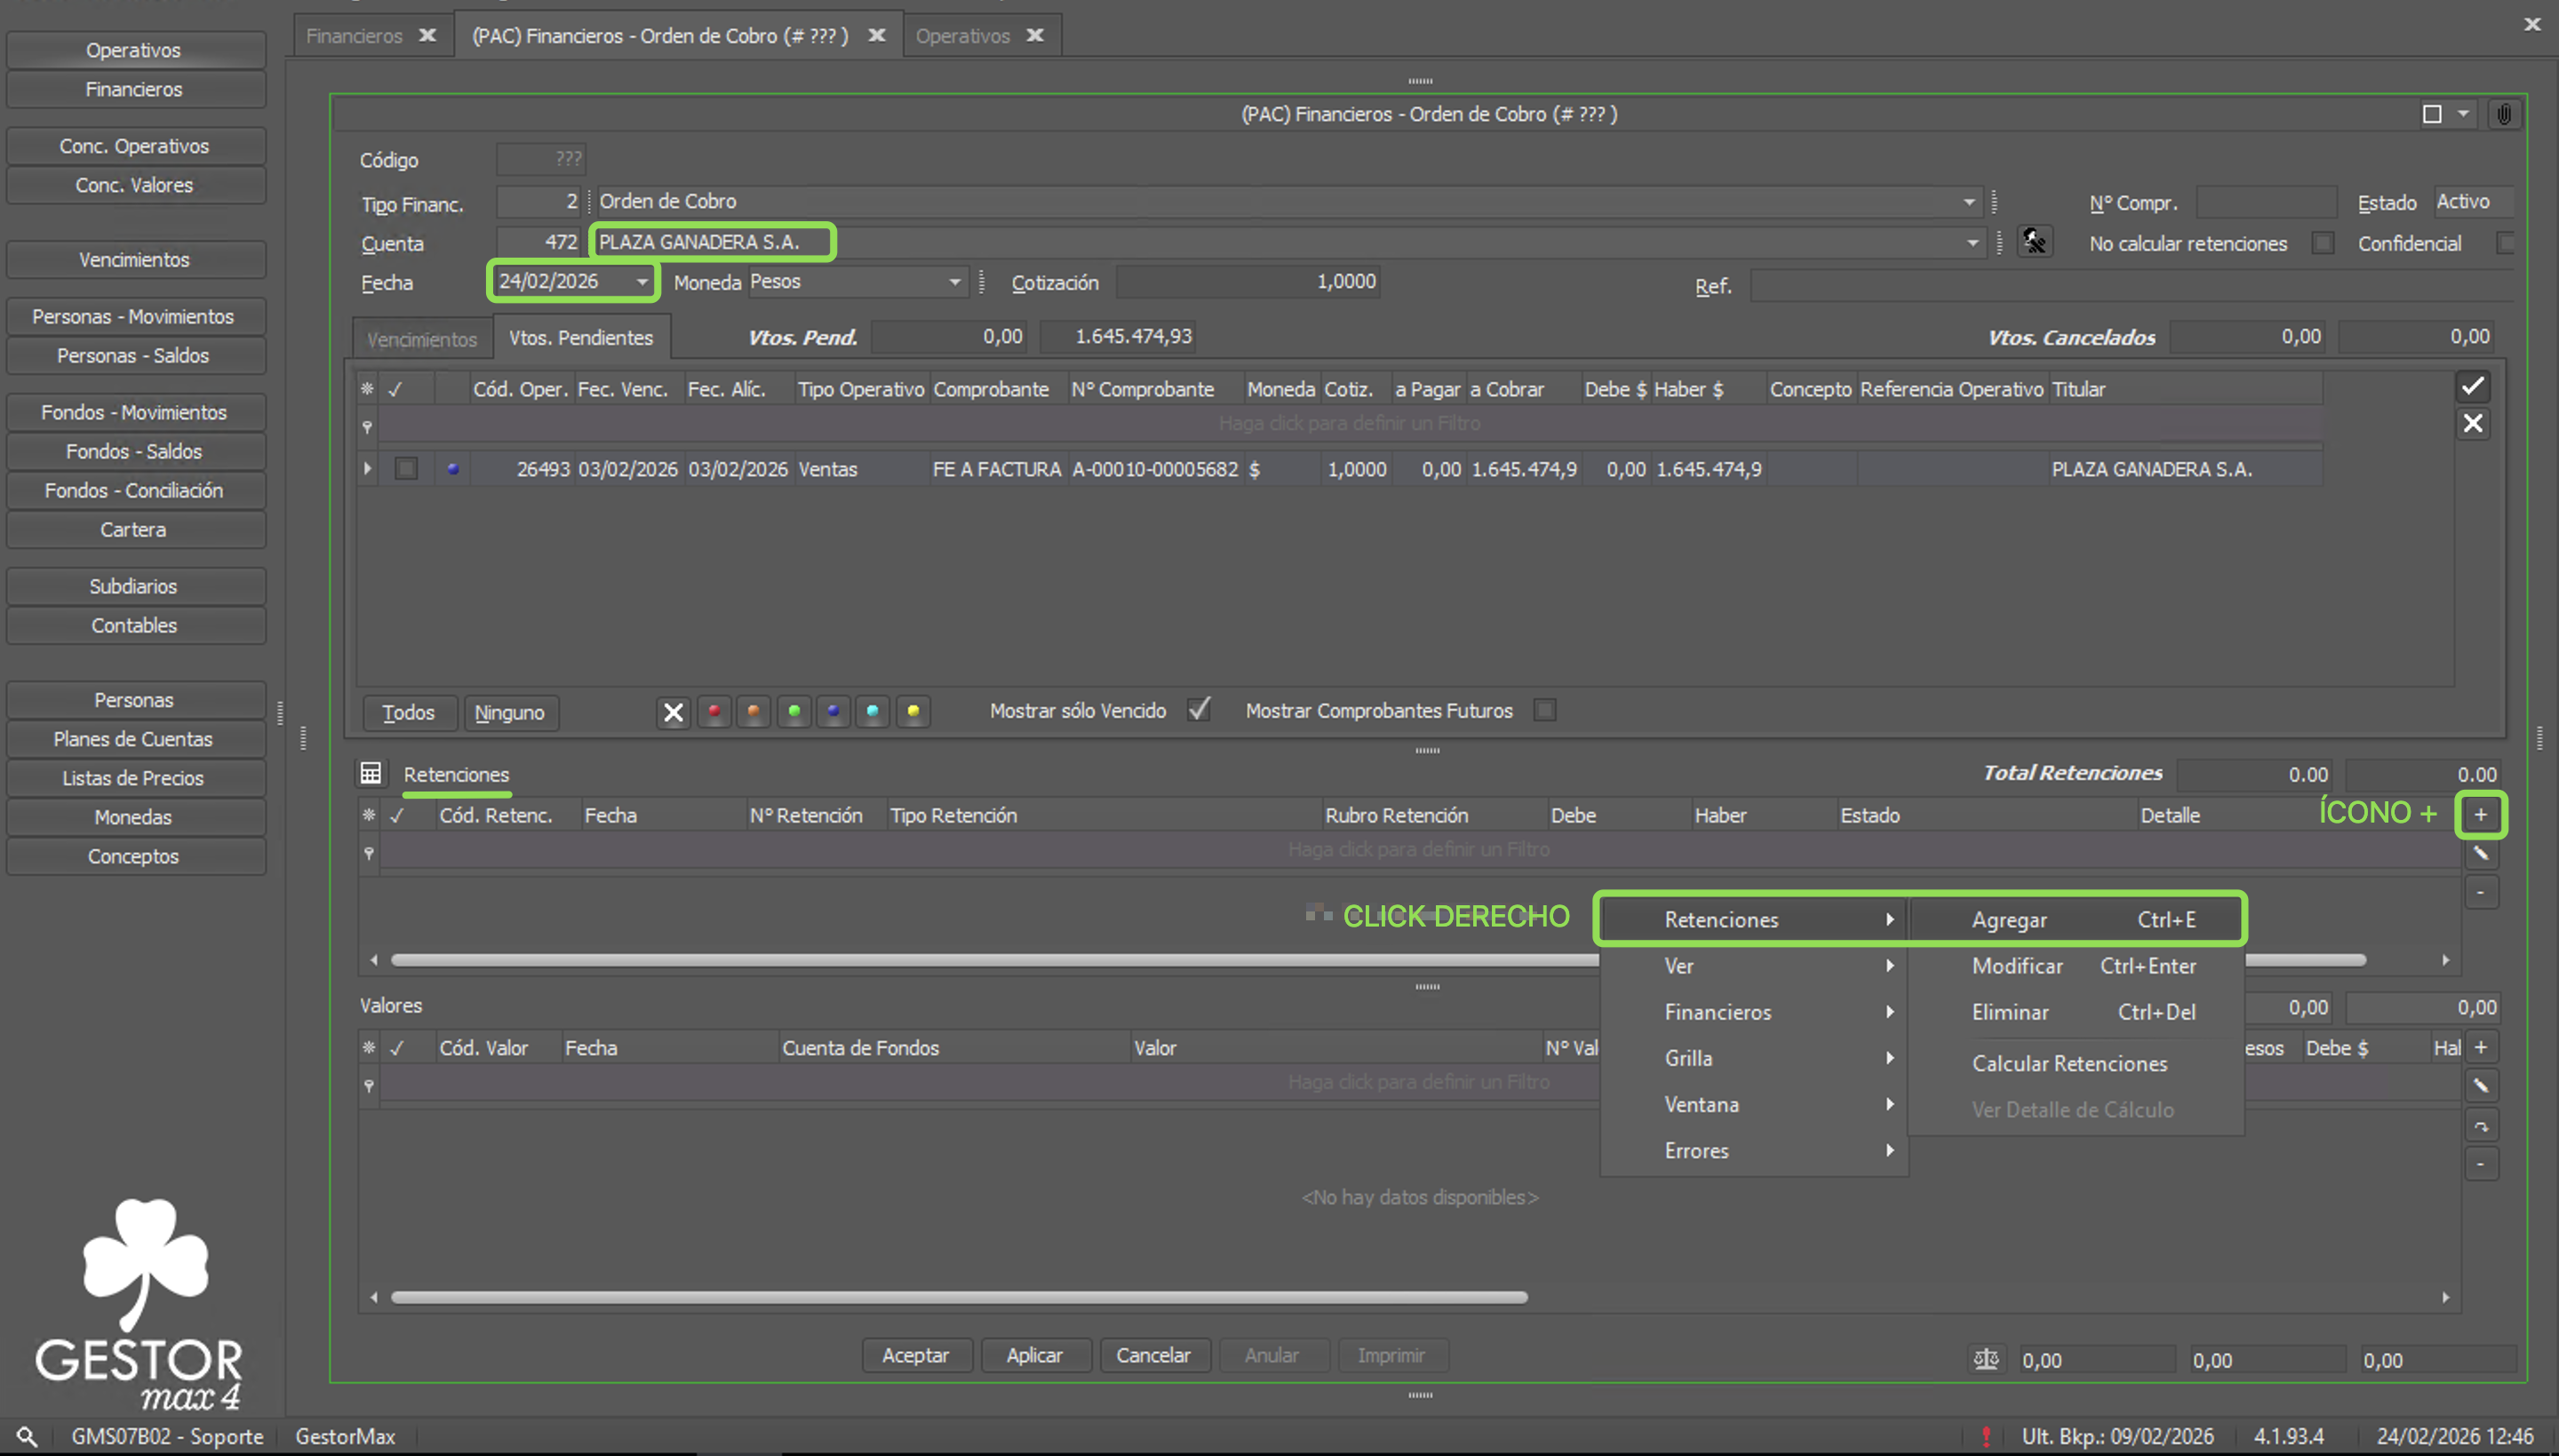Click the plus icon to add a retención
2559x1456 pixels.
click(2480, 815)
